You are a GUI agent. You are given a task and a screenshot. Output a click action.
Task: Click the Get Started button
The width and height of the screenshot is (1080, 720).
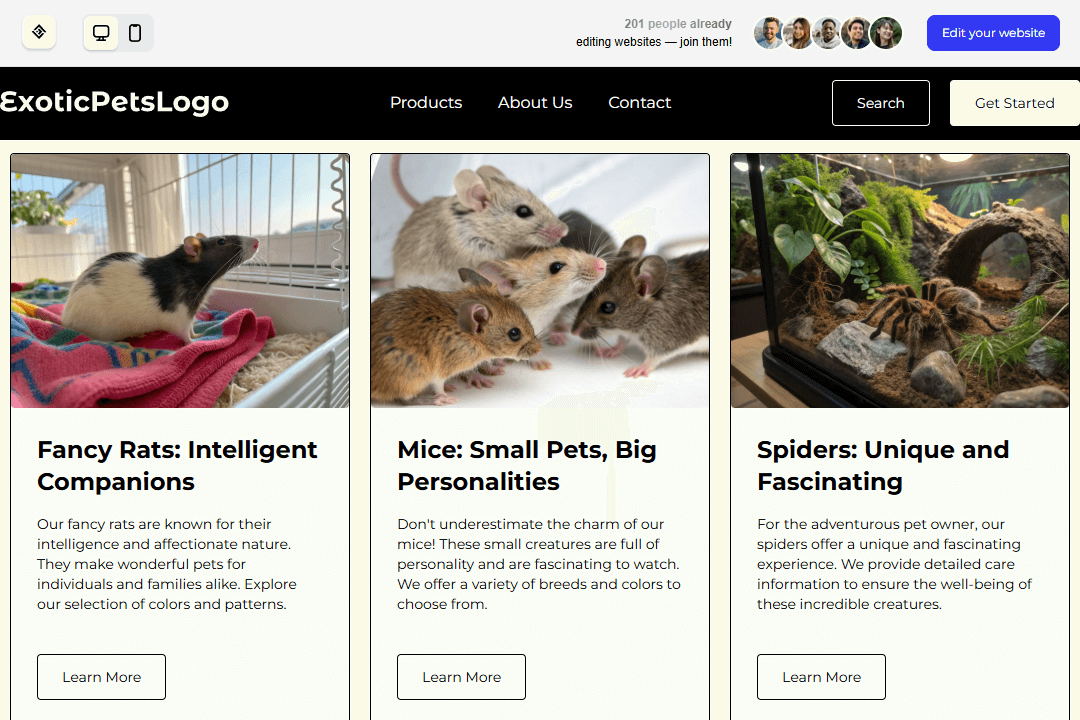coord(1015,103)
